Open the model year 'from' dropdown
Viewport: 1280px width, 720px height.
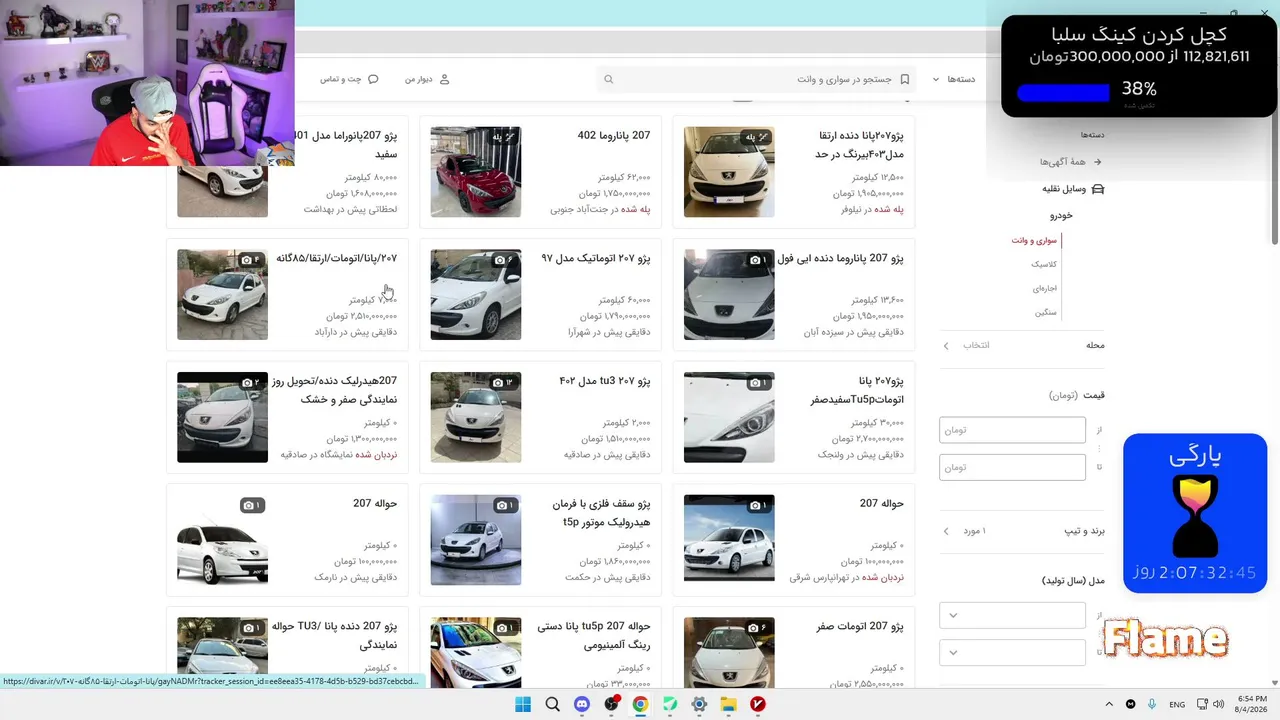coord(1012,615)
